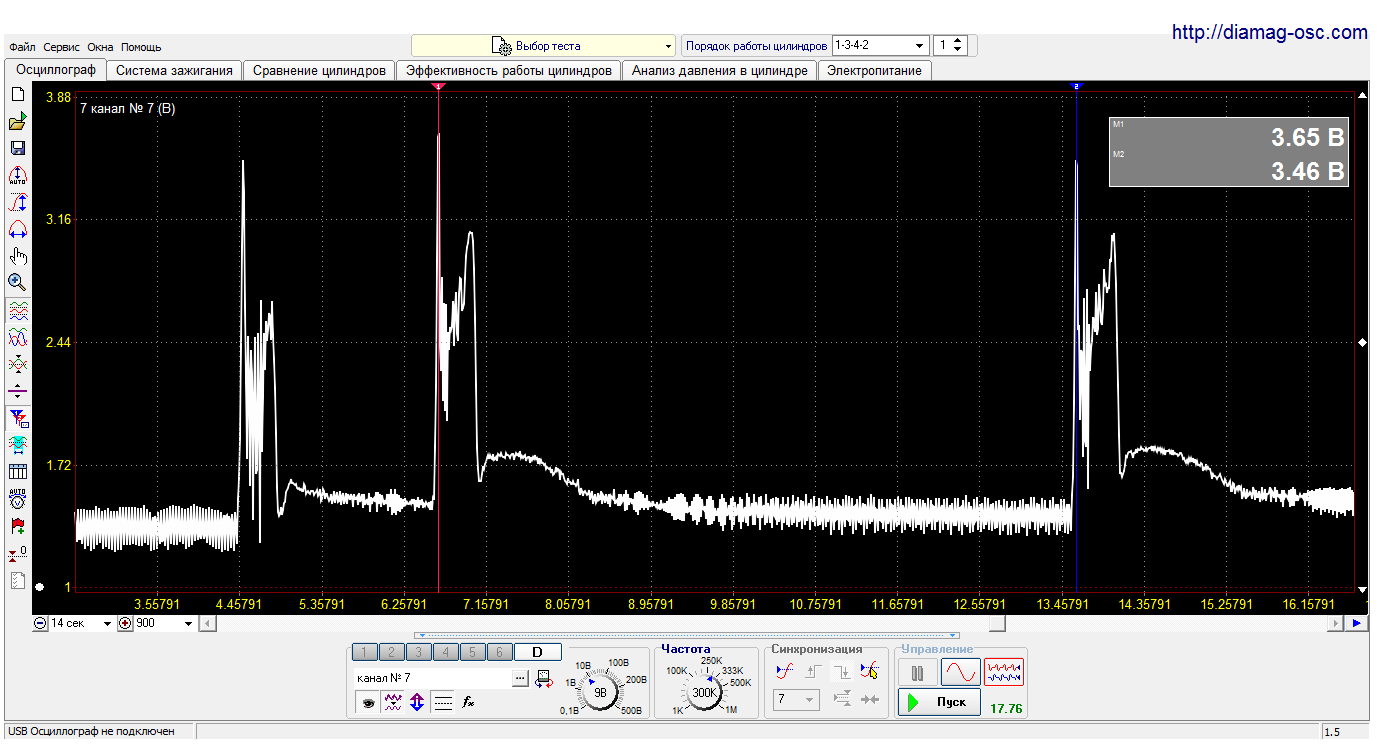Click the overlapped waveforms display icon
The height and width of the screenshot is (744, 1382).
click(17, 337)
